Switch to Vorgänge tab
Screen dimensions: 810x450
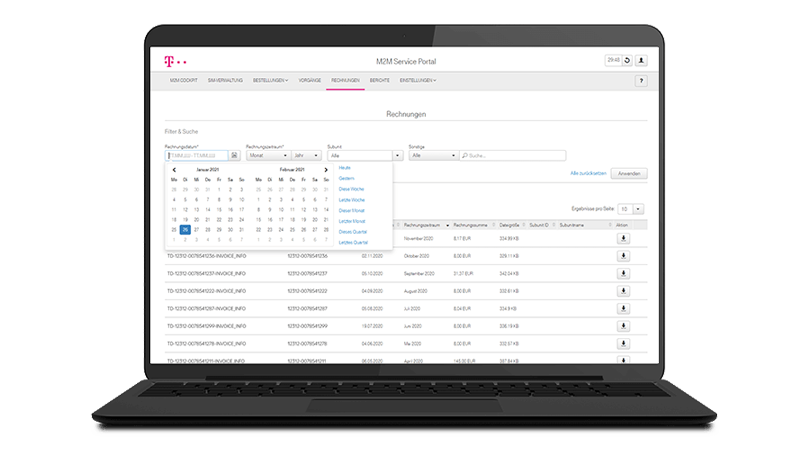309,81
